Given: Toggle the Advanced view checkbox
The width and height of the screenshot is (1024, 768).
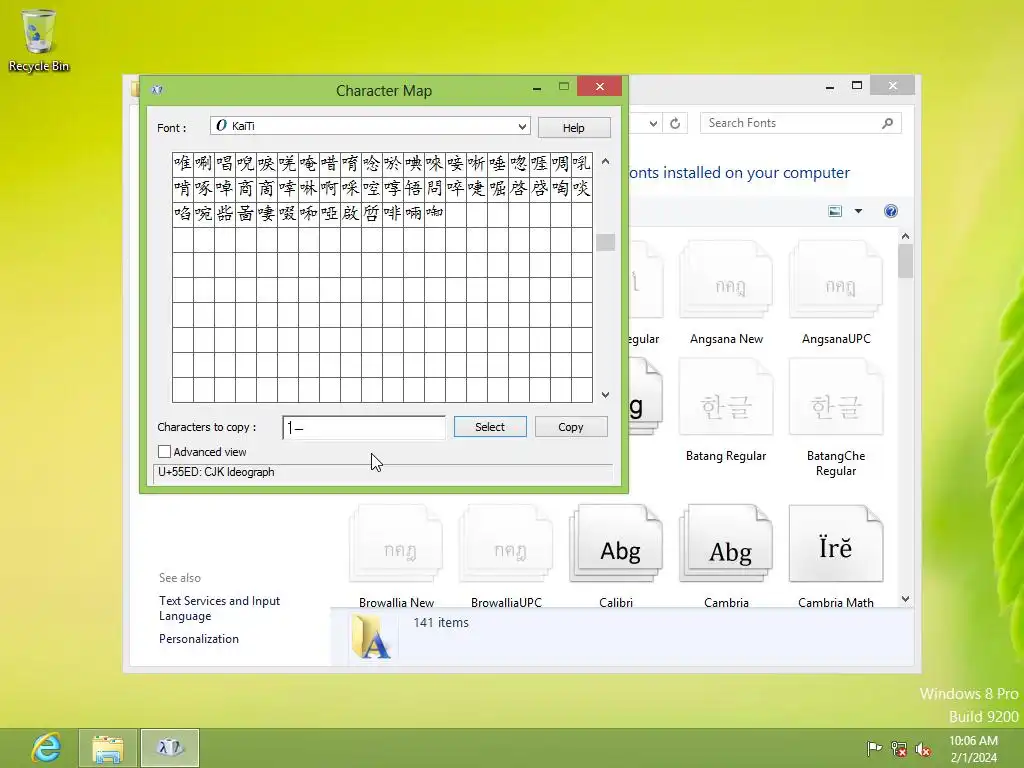Looking at the screenshot, I should pyautogui.click(x=165, y=452).
